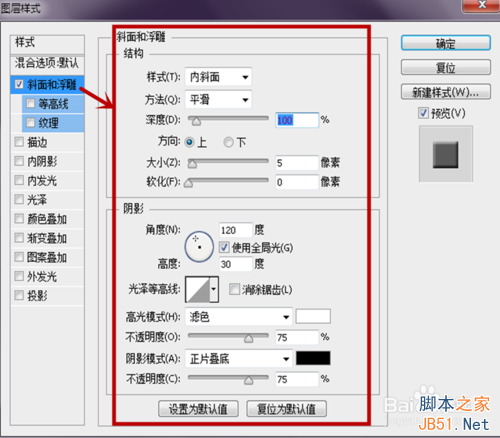Select the 下 direction radio button
The height and width of the screenshot is (438, 500).
coord(228,142)
